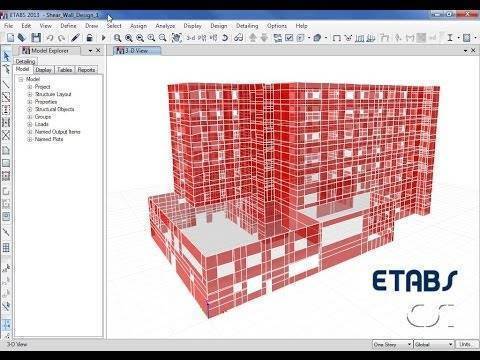Open the Global coordinate dropdown
The image size is (480, 360).
434,344
